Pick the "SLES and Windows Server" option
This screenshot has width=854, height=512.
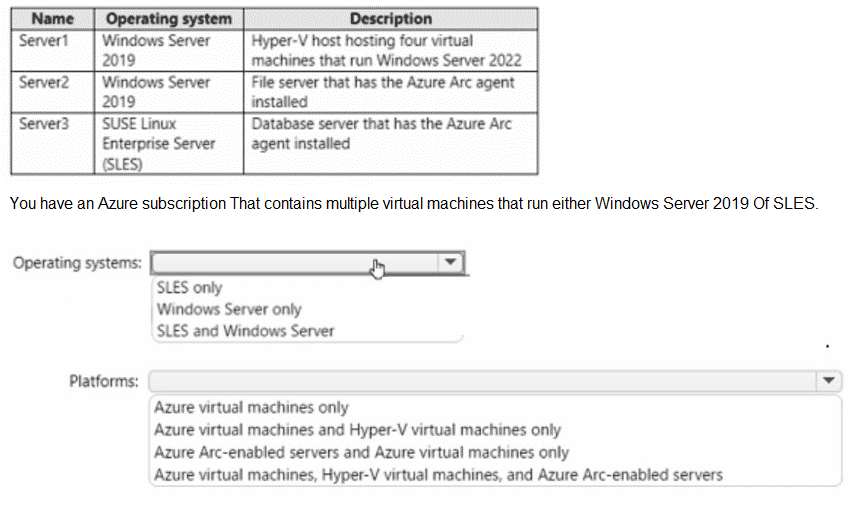point(245,331)
